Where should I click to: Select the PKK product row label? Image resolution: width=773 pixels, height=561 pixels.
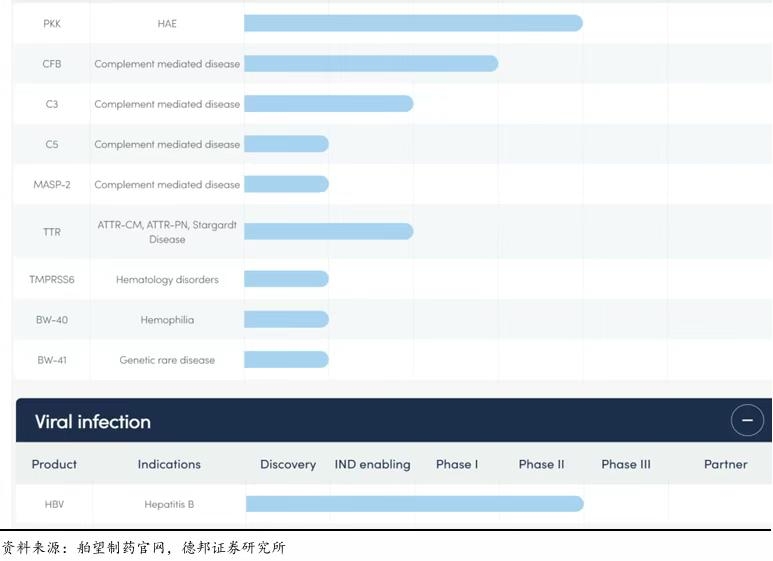(52, 23)
